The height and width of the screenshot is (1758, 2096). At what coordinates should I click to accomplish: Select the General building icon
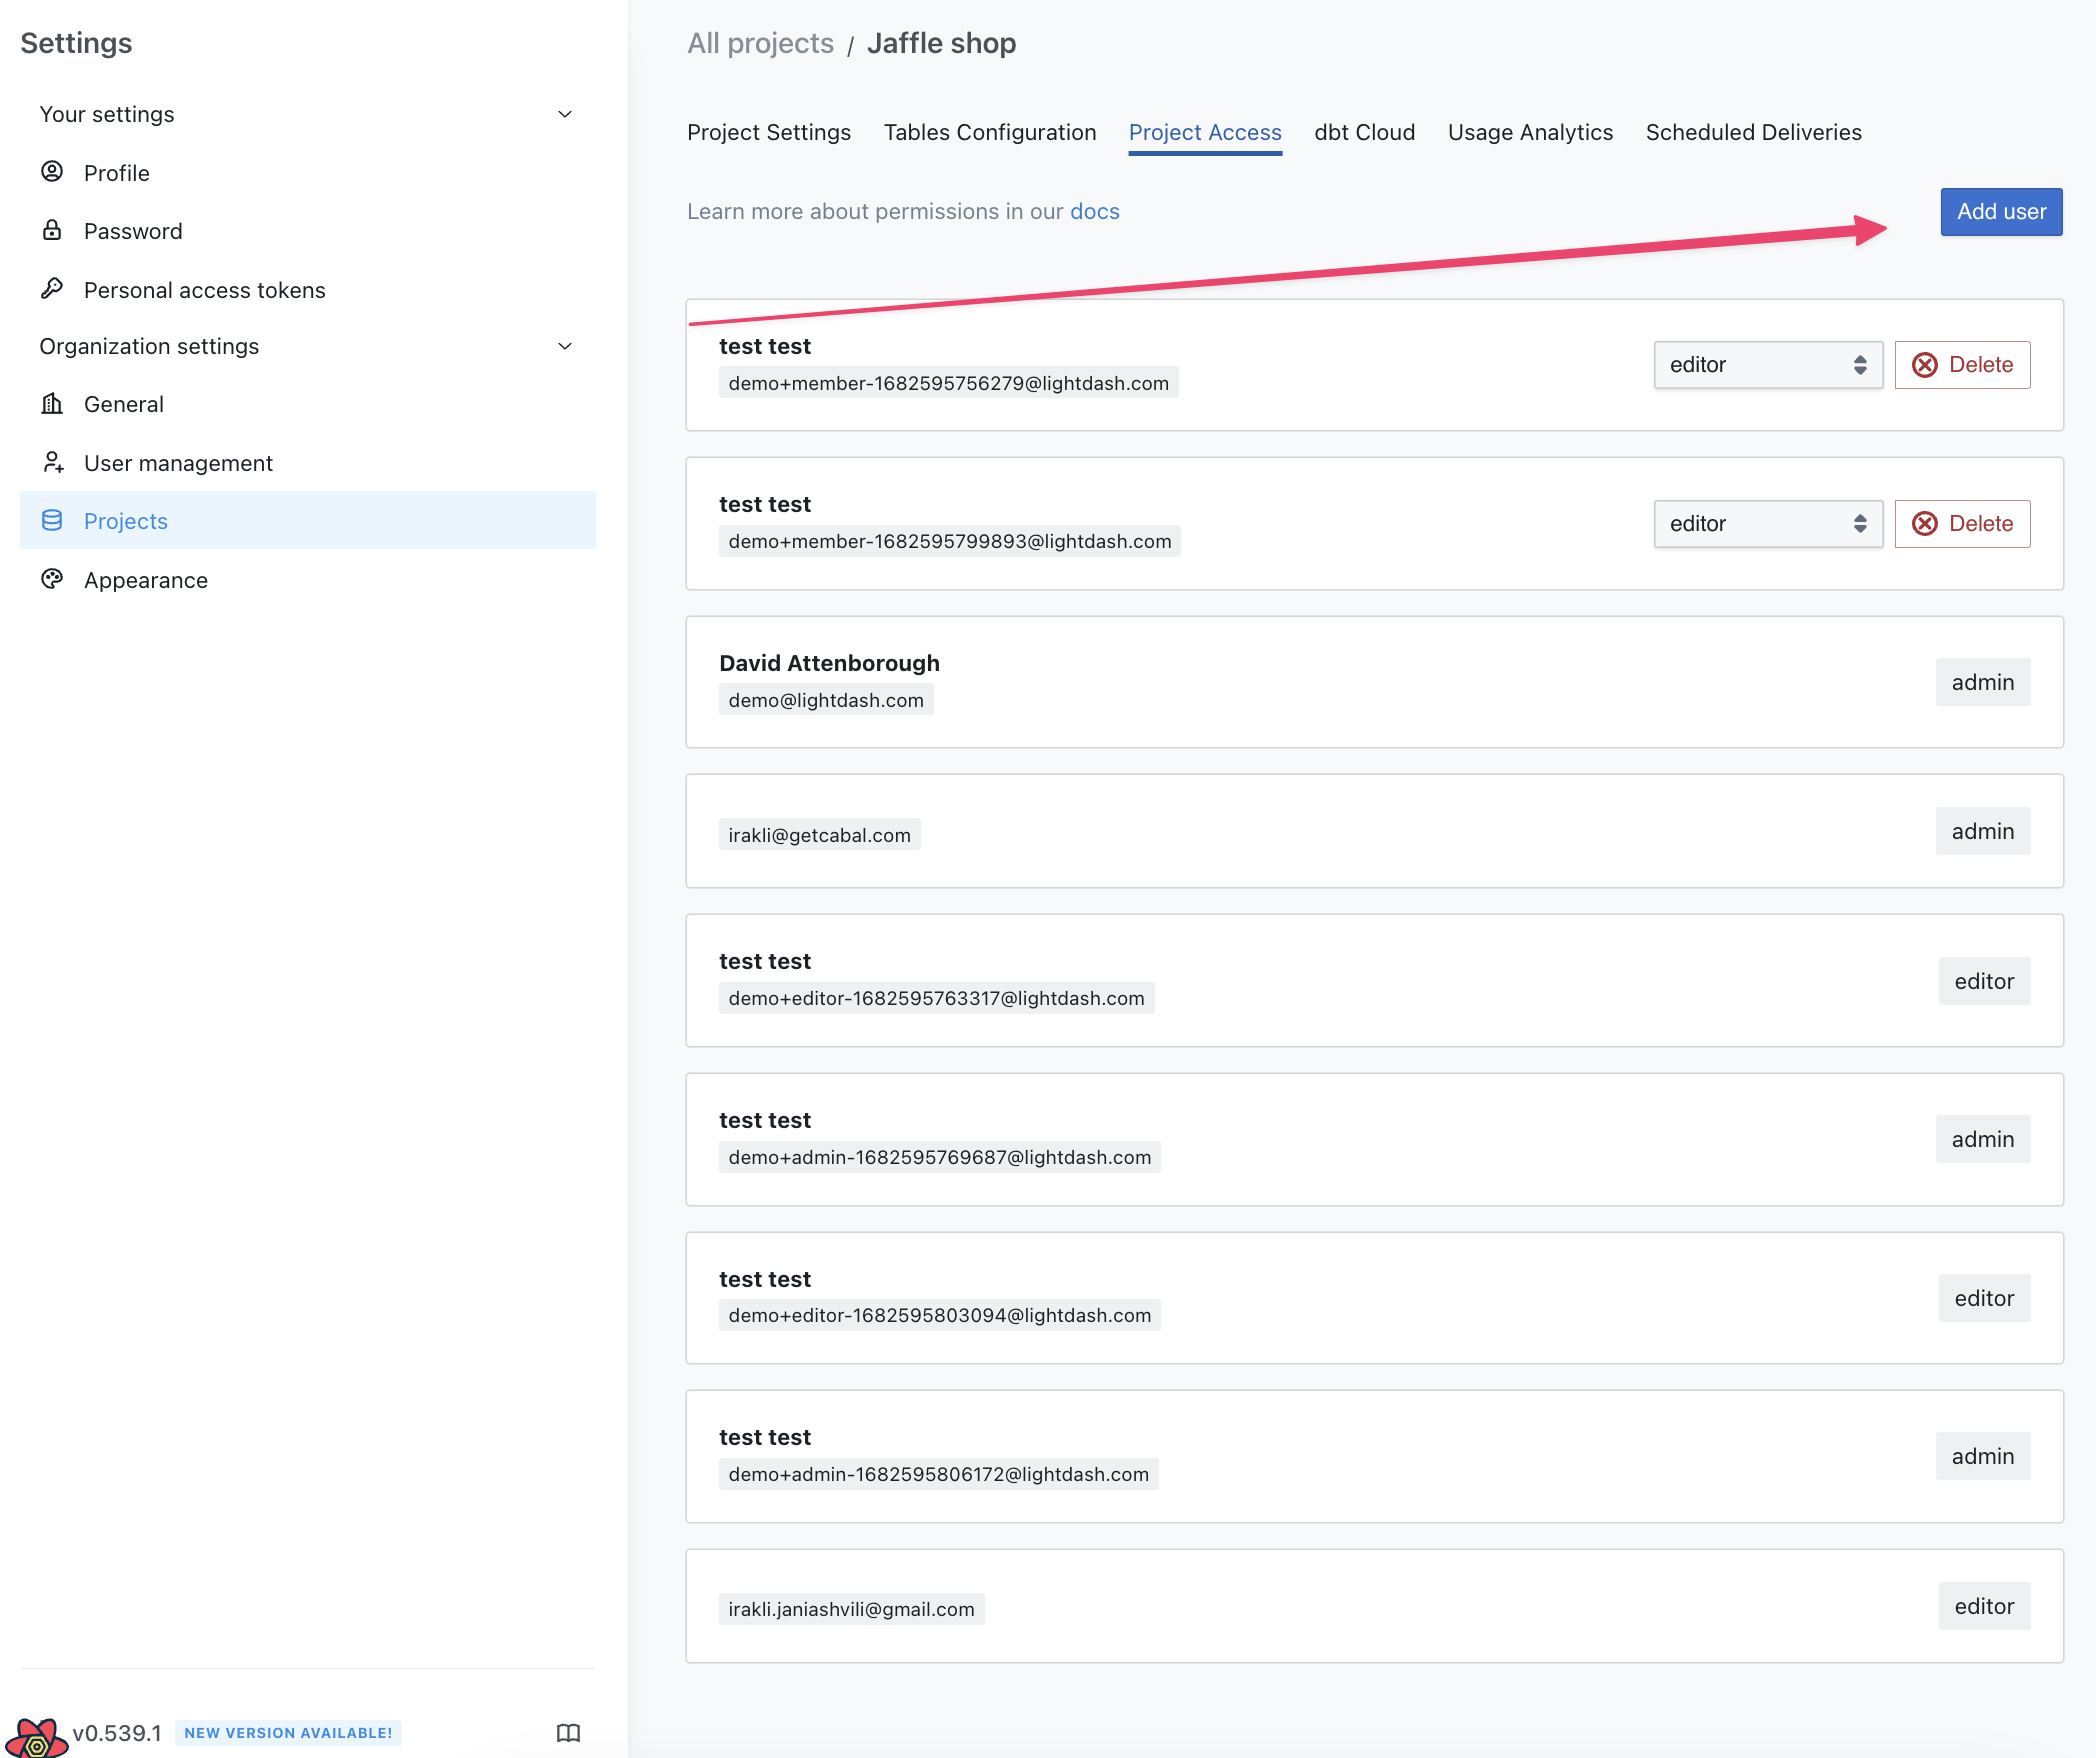click(x=53, y=404)
